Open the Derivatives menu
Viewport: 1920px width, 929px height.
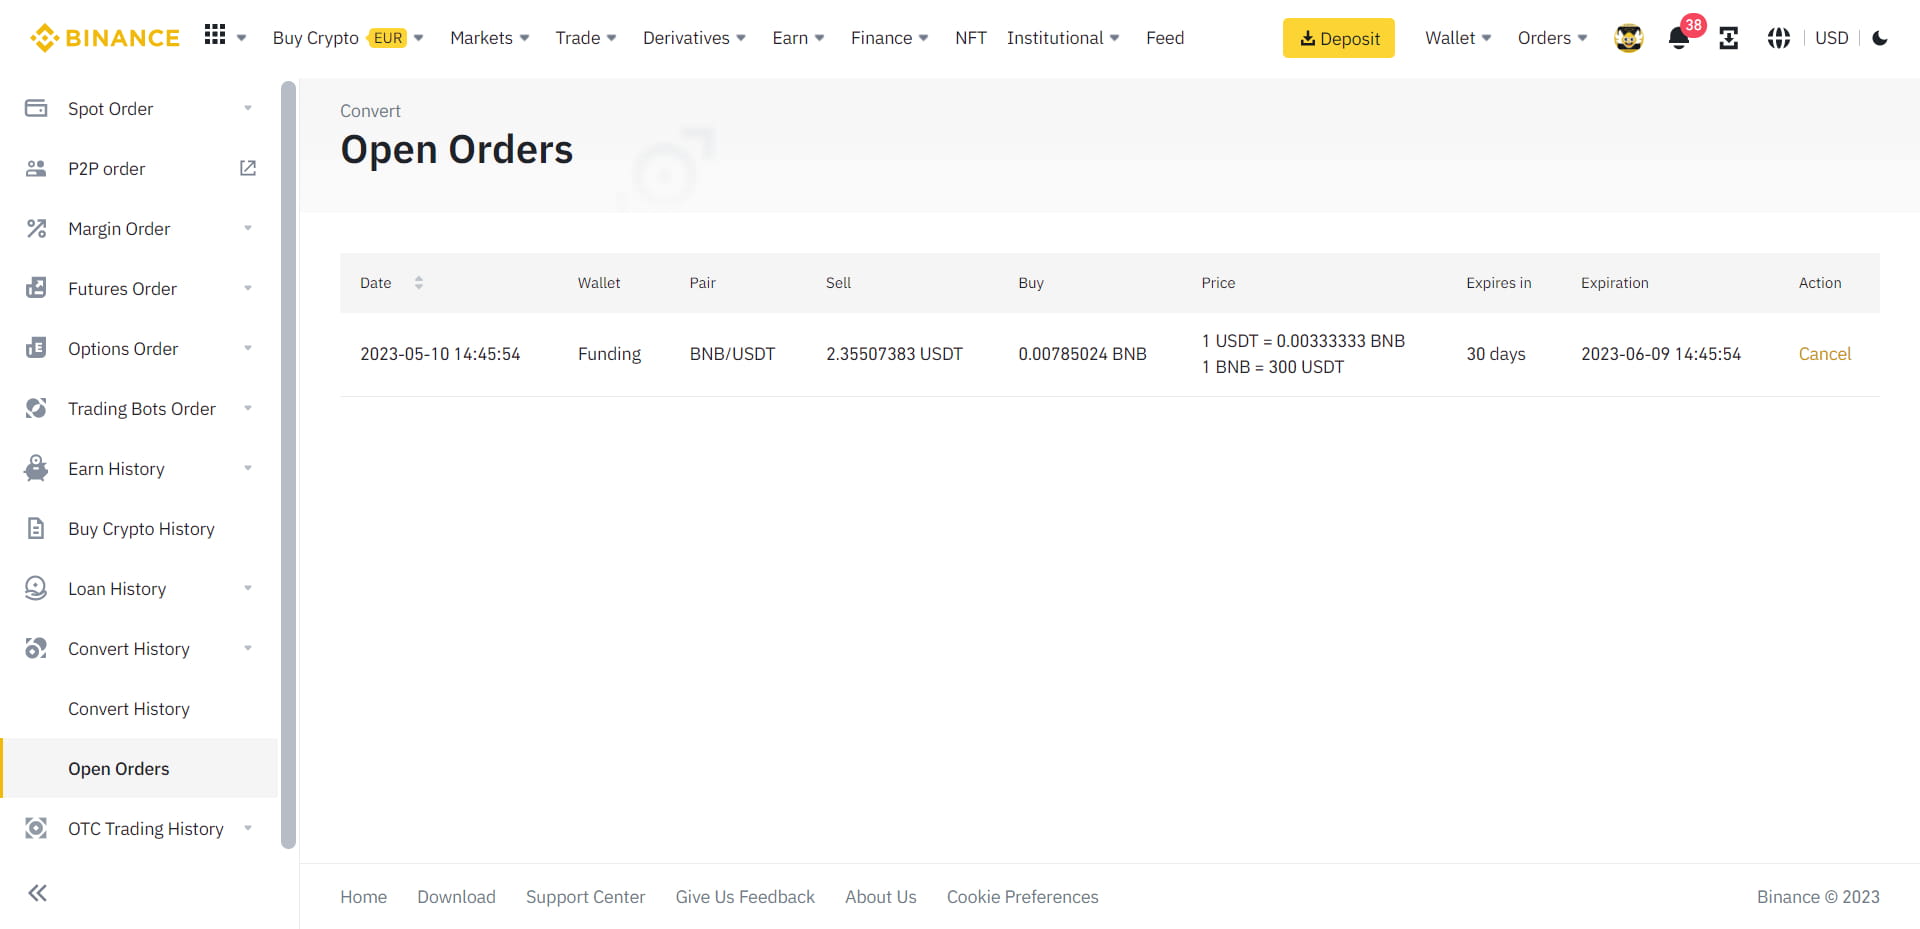(694, 38)
